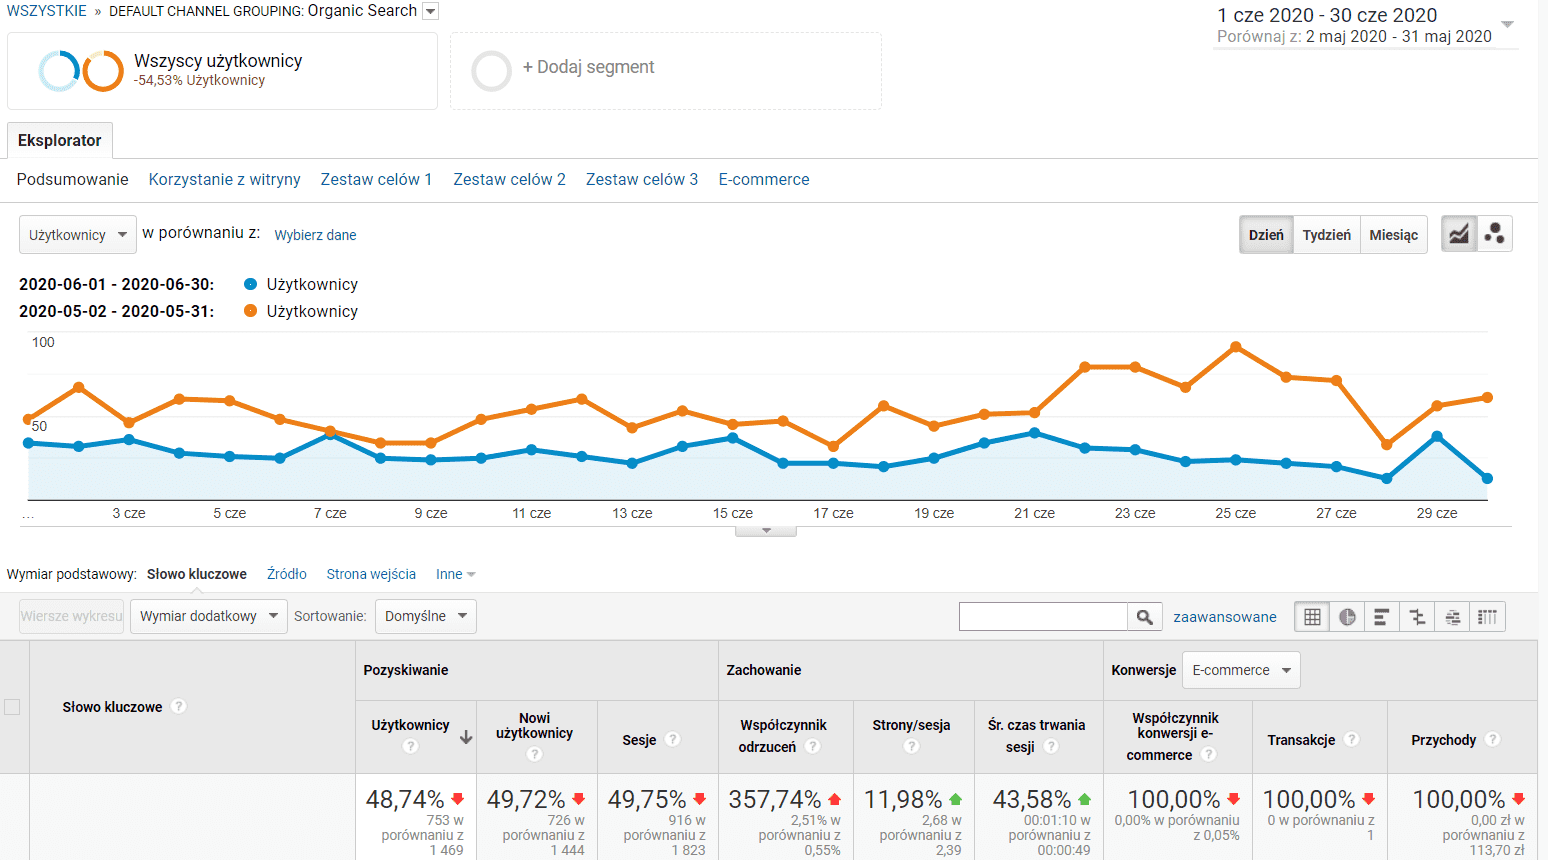This screenshot has width=1548, height=860.
Task: Select the pivot table view
Action: click(x=1487, y=616)
